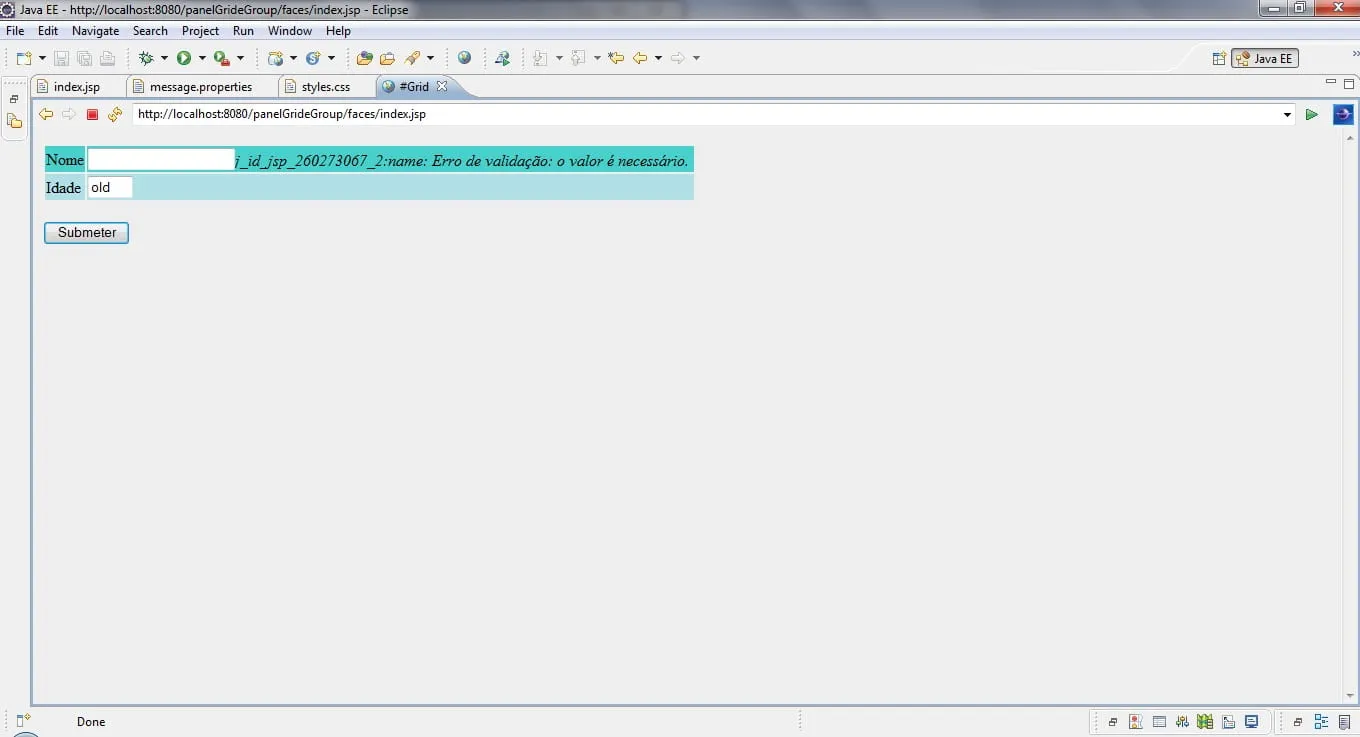The image size is (1360, 737).
Task: Click the Open Perspective icon
Action: pyautogui.click(x=1219, y=59)
